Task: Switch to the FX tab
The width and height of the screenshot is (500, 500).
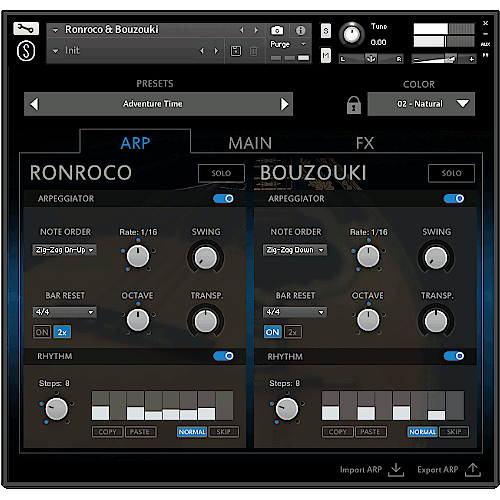Action: pos(365,143)
